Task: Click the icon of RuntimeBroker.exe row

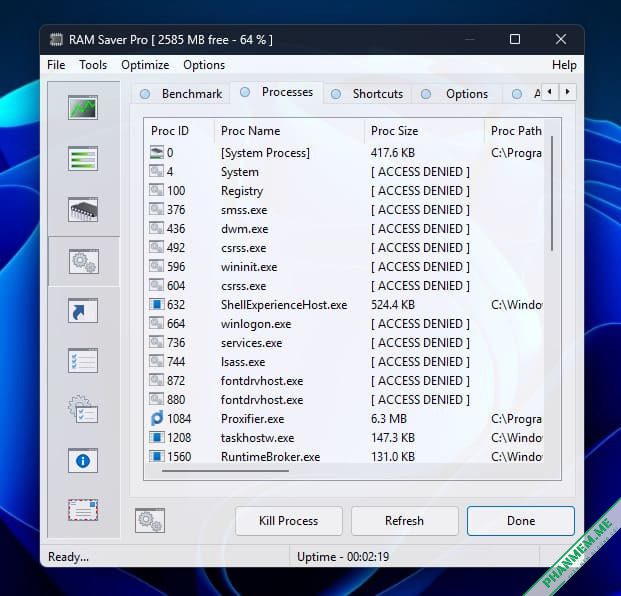Action: point(156,457)
